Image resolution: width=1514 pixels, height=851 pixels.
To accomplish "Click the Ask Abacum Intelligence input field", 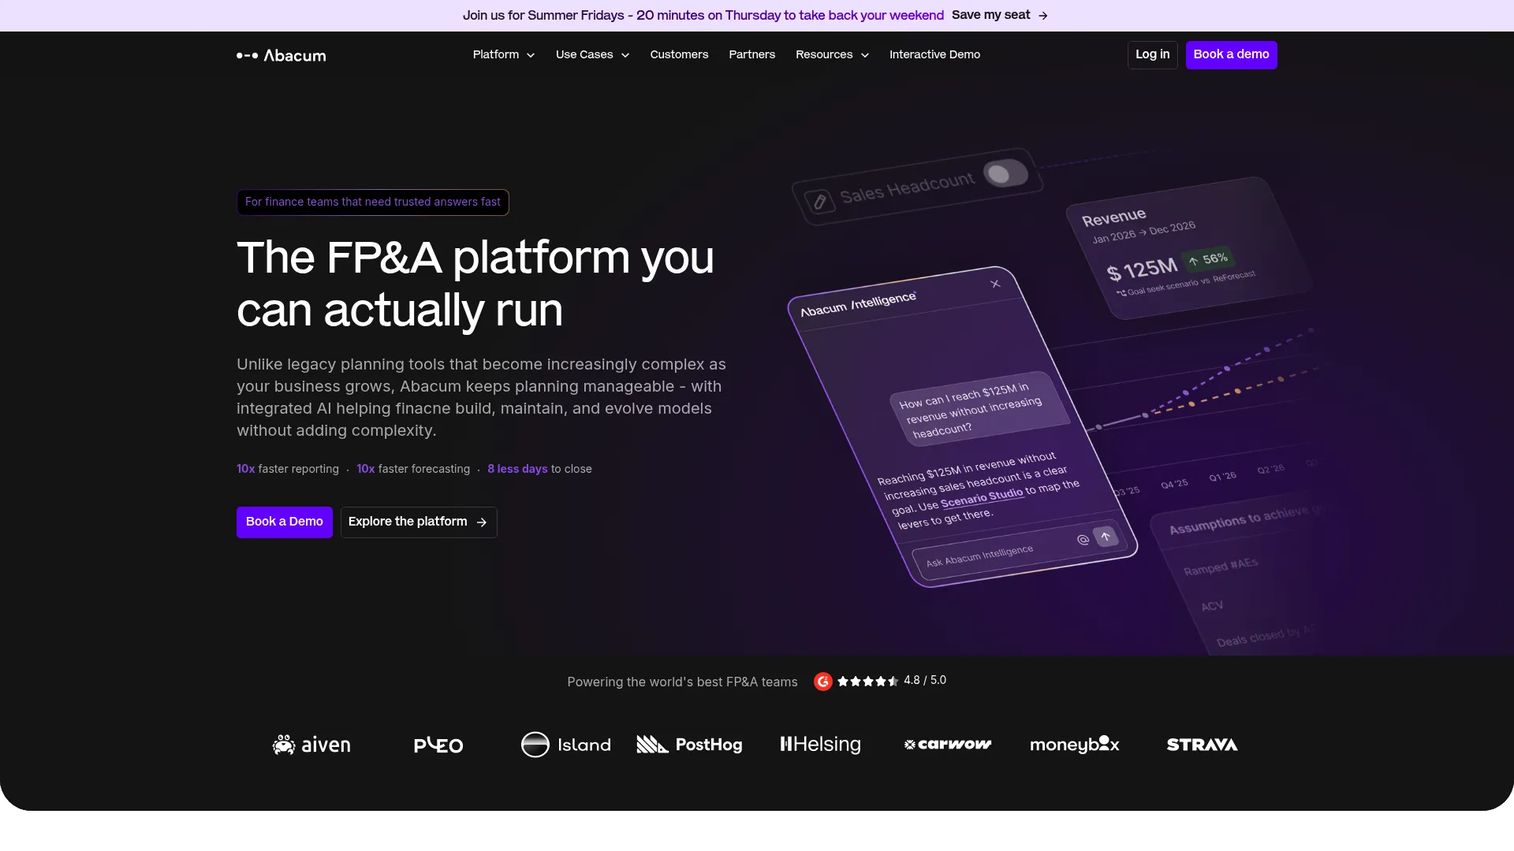I will coord(1020,549).
